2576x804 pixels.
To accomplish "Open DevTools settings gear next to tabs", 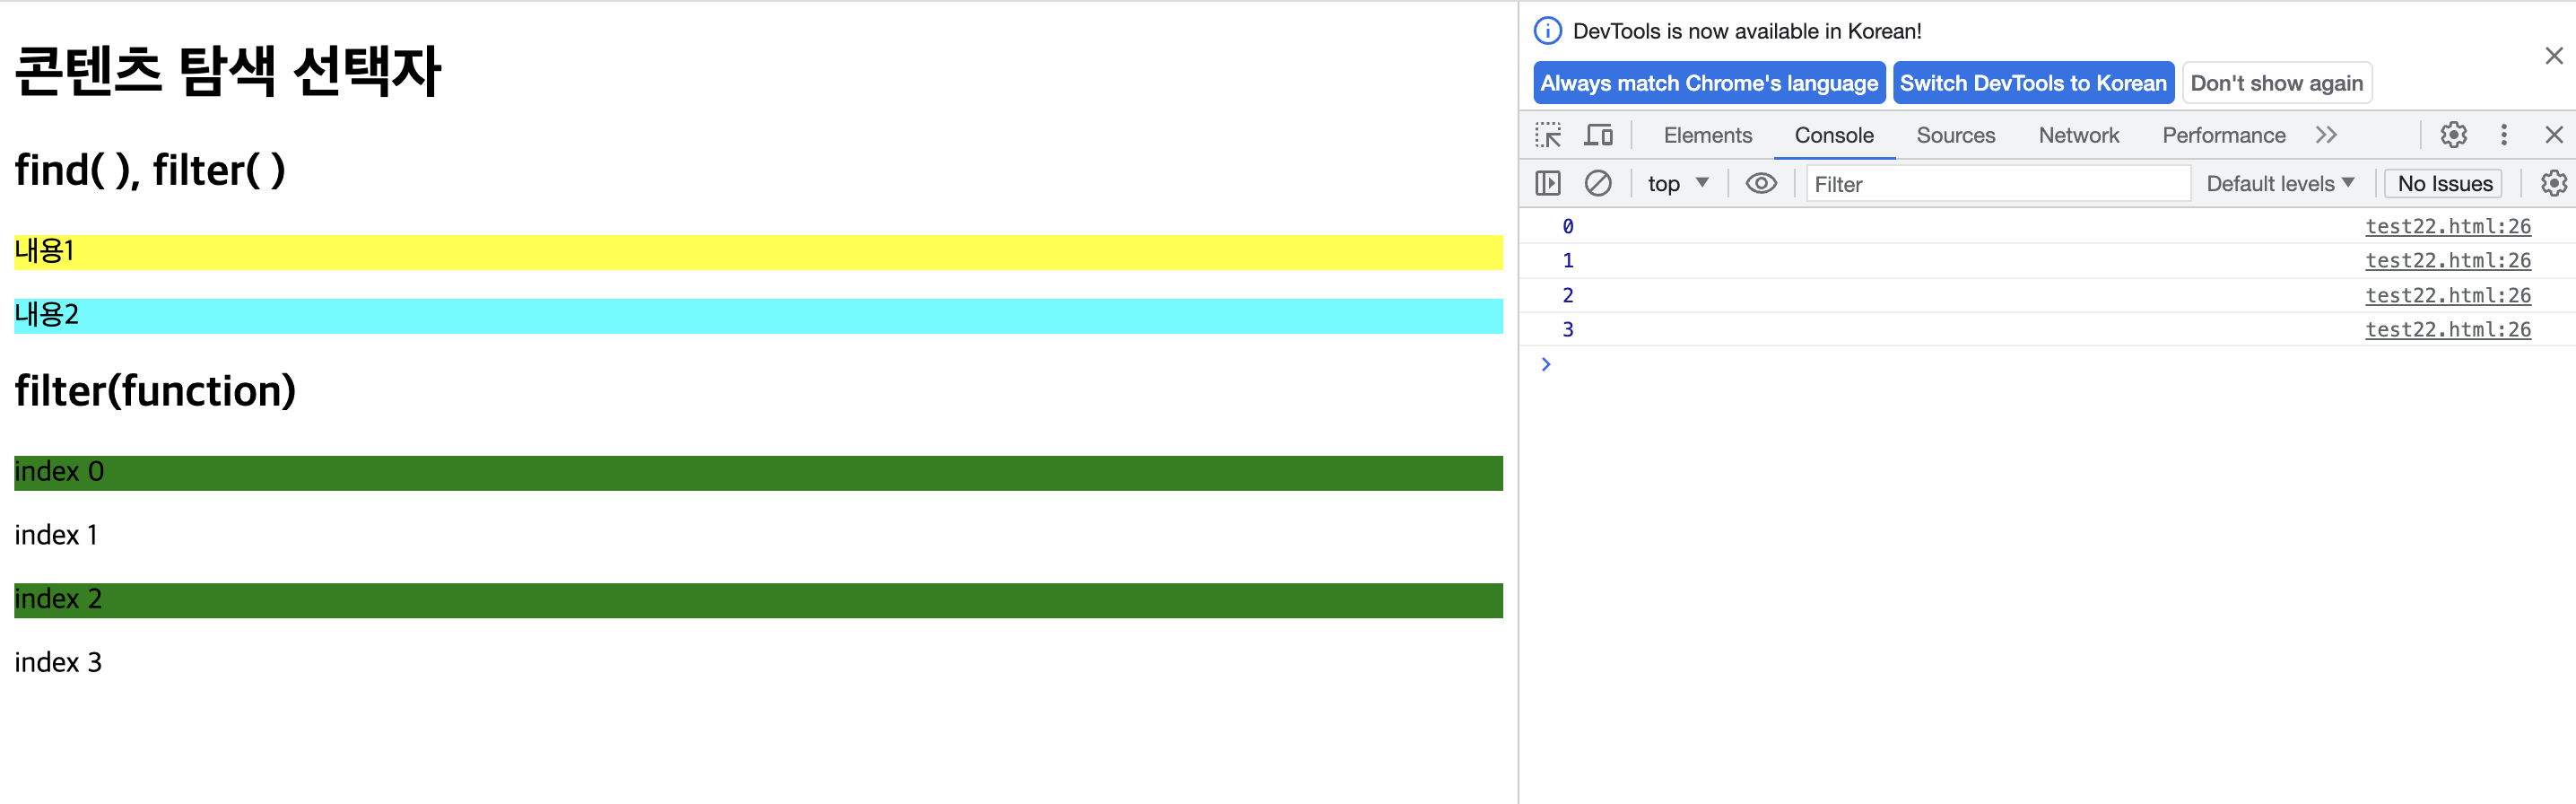I will (x=2453, y=135).
